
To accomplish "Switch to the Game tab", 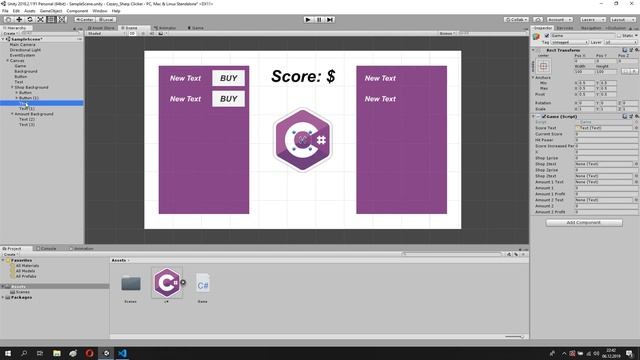I will [196, 28].
